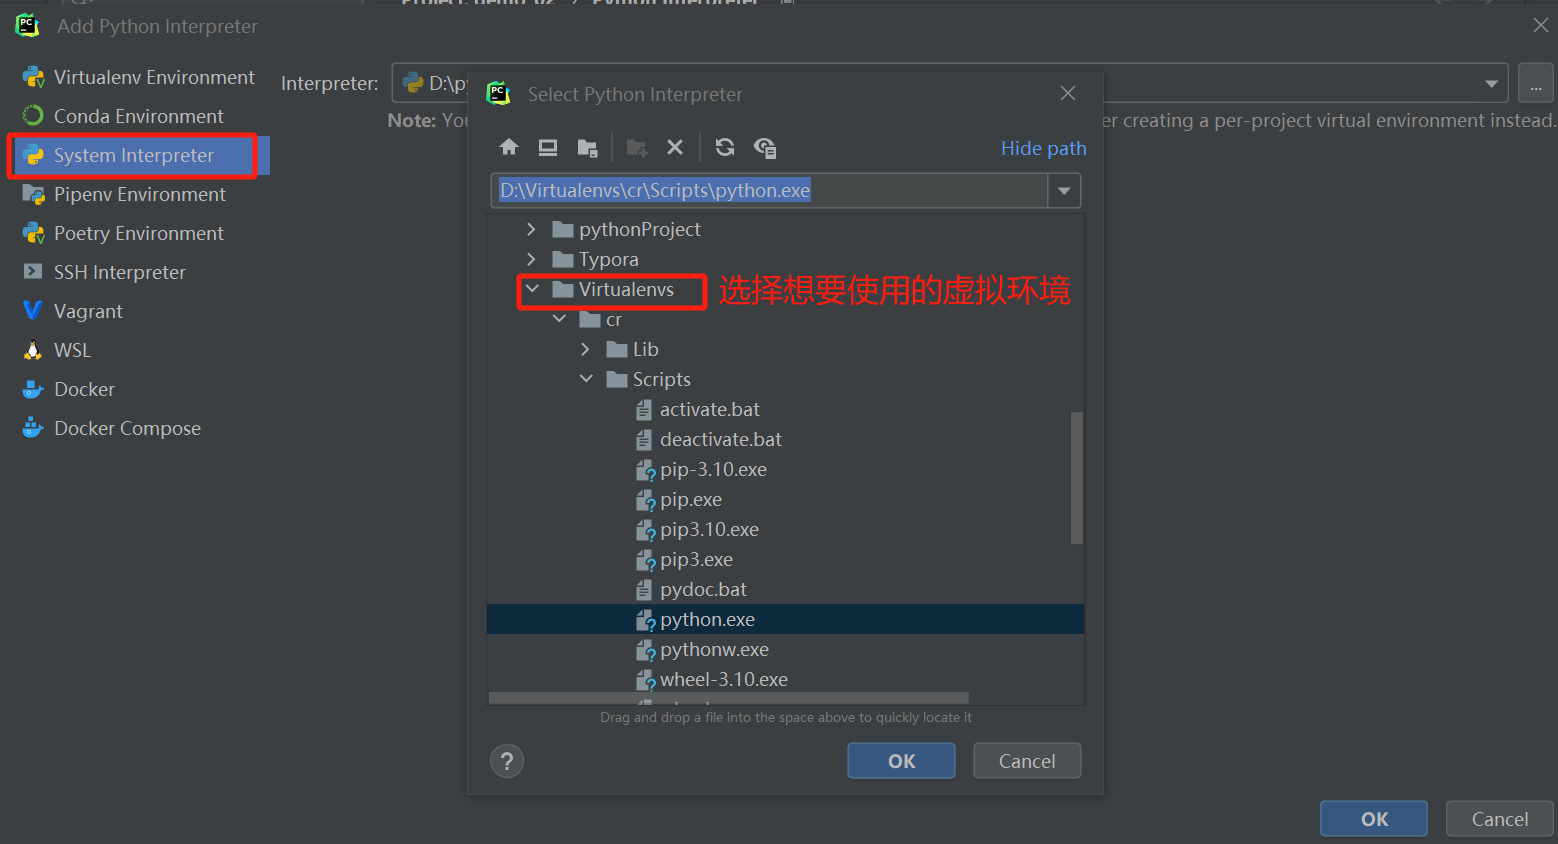Click the horizontal scrollbar in file tree

point(728,698)
